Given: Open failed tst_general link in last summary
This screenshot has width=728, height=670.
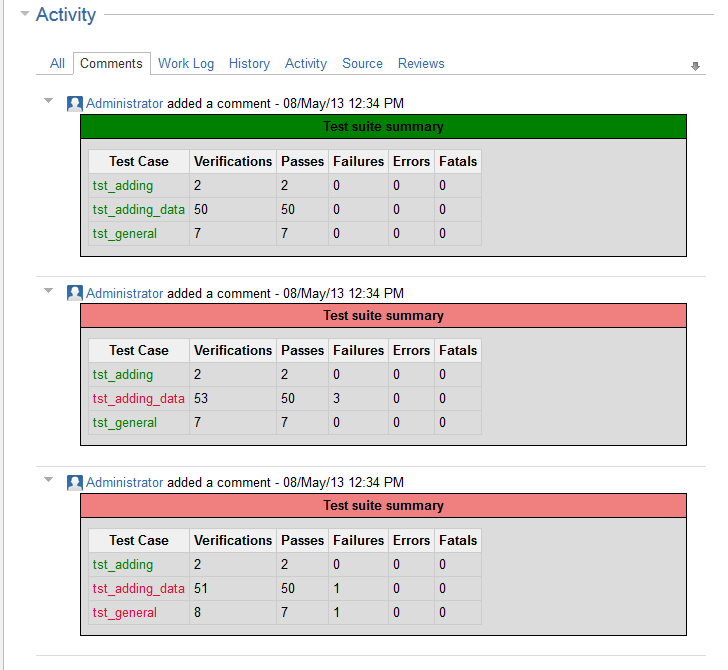Looking at the screenshot, I should (x=125, y=612).
